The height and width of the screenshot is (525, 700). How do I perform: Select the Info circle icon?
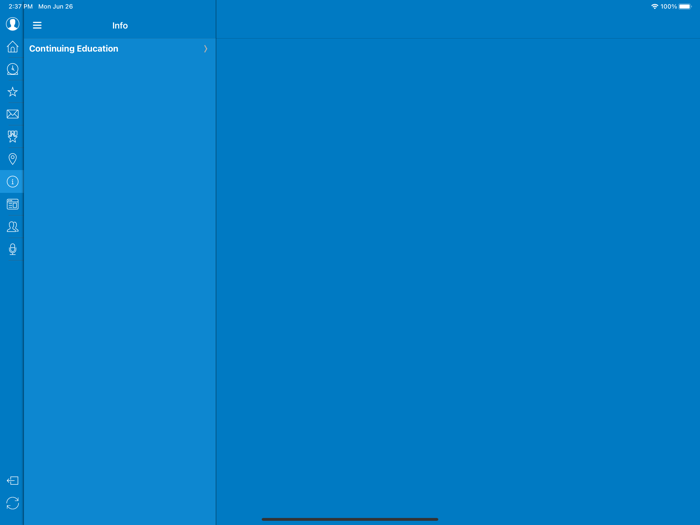tap(12, 182)
